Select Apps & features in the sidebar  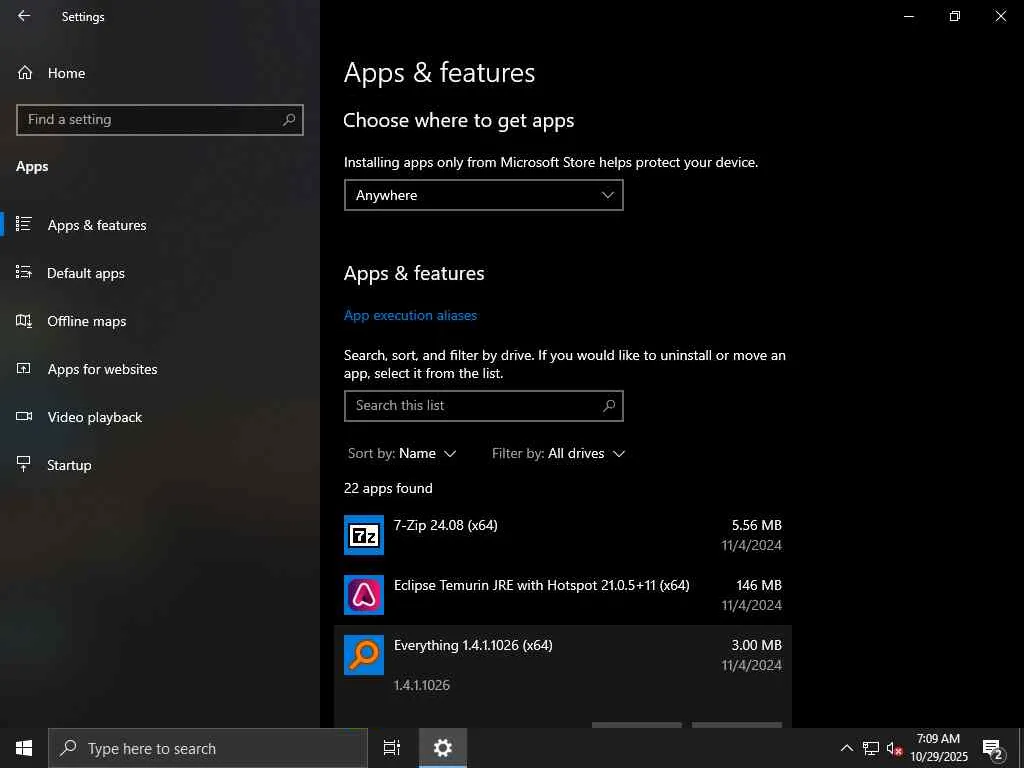coord(159,225)
